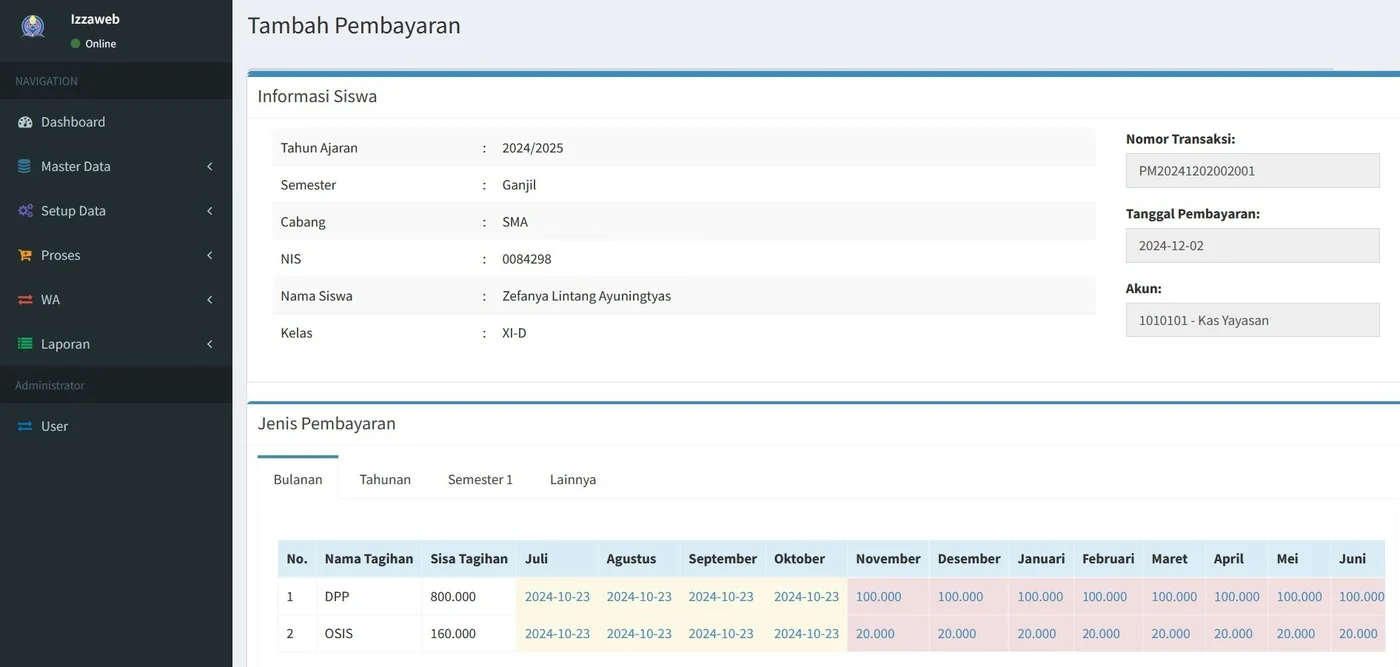
Task: Click the Laporan list icon
Action: 25,344
